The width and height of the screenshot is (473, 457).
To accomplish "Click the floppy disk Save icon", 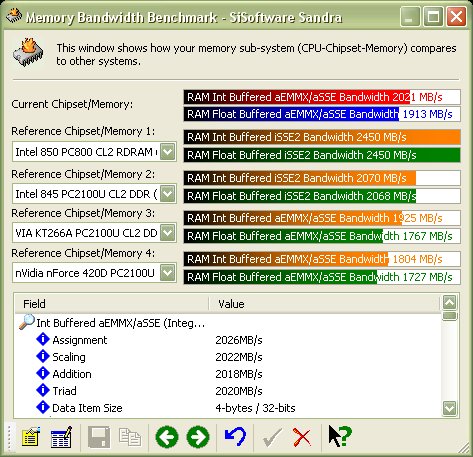I will tap(99, 437).
